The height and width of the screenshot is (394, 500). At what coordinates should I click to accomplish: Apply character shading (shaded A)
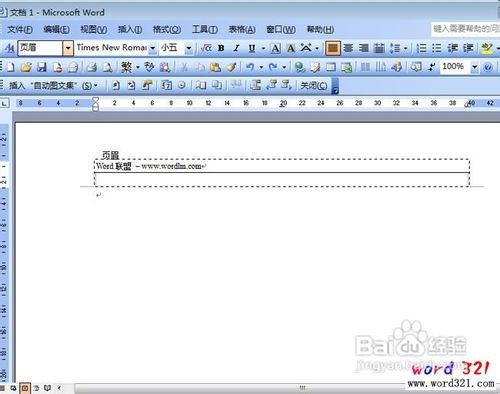tap(291, 48)
